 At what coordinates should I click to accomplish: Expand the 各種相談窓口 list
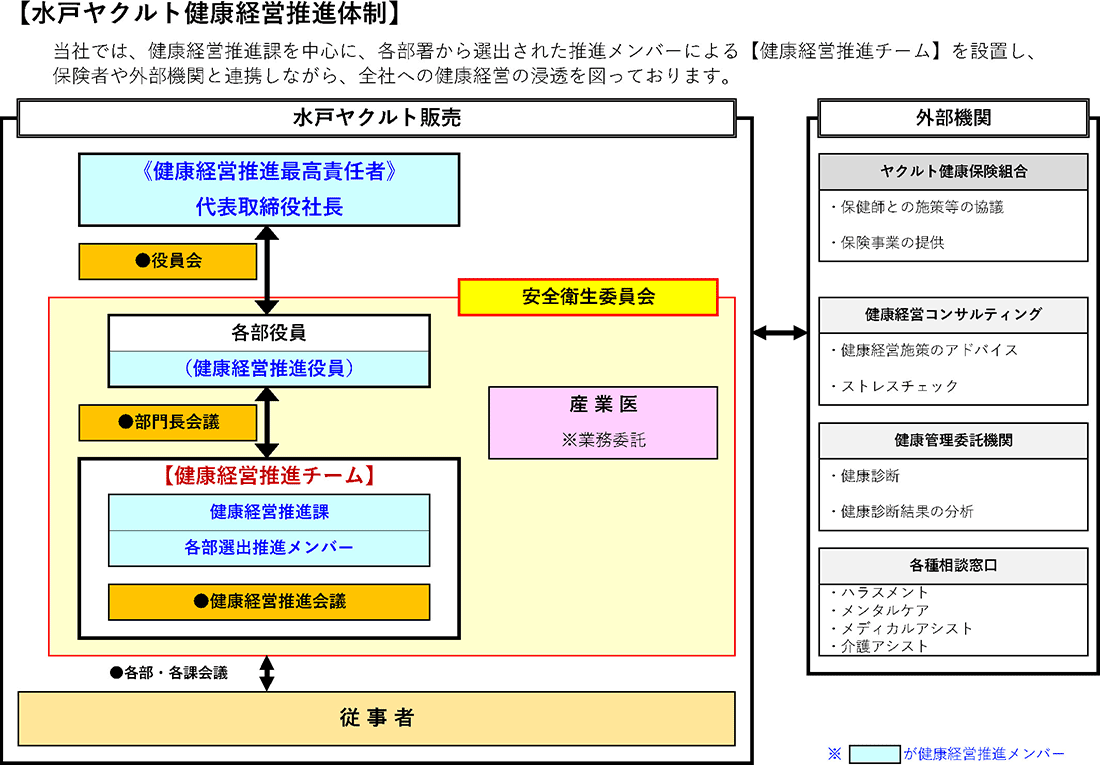[952, 565]
